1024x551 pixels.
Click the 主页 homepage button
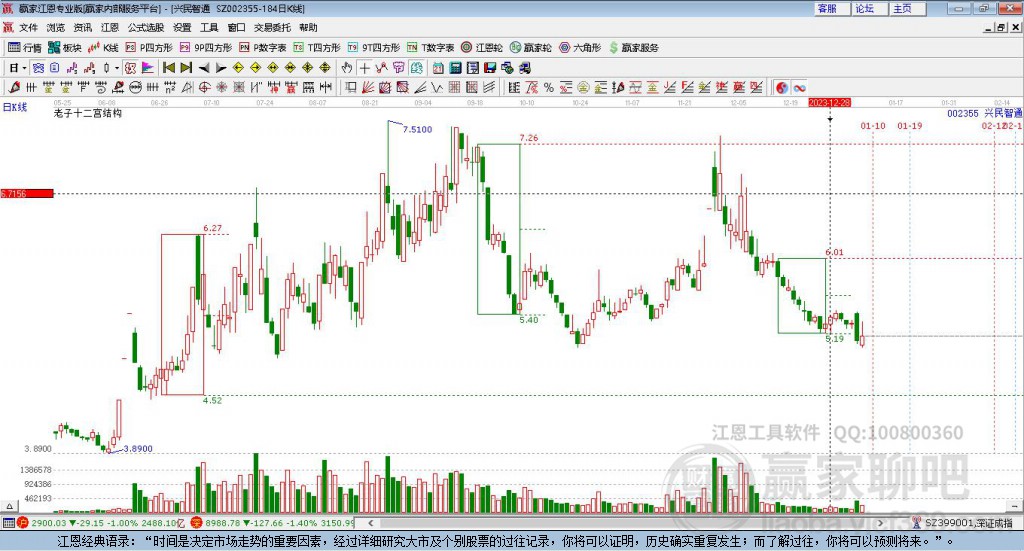pyautogui.click(x=907, y=8)
